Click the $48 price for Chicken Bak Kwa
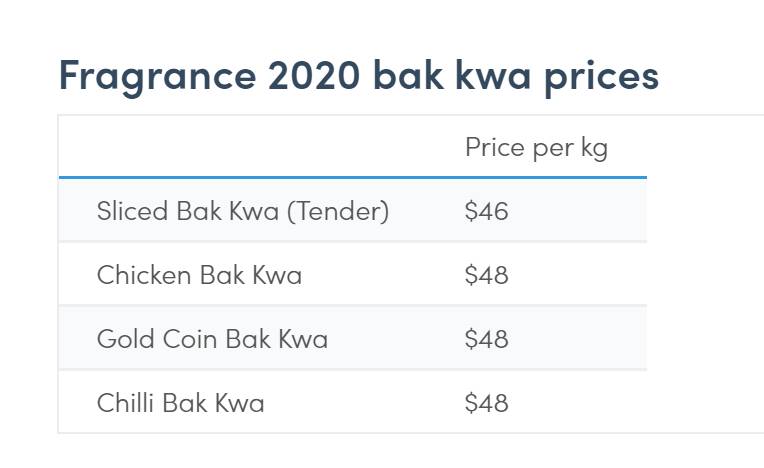Image resolution: width=764 pixels, height=468 pixels. point(487,275)
